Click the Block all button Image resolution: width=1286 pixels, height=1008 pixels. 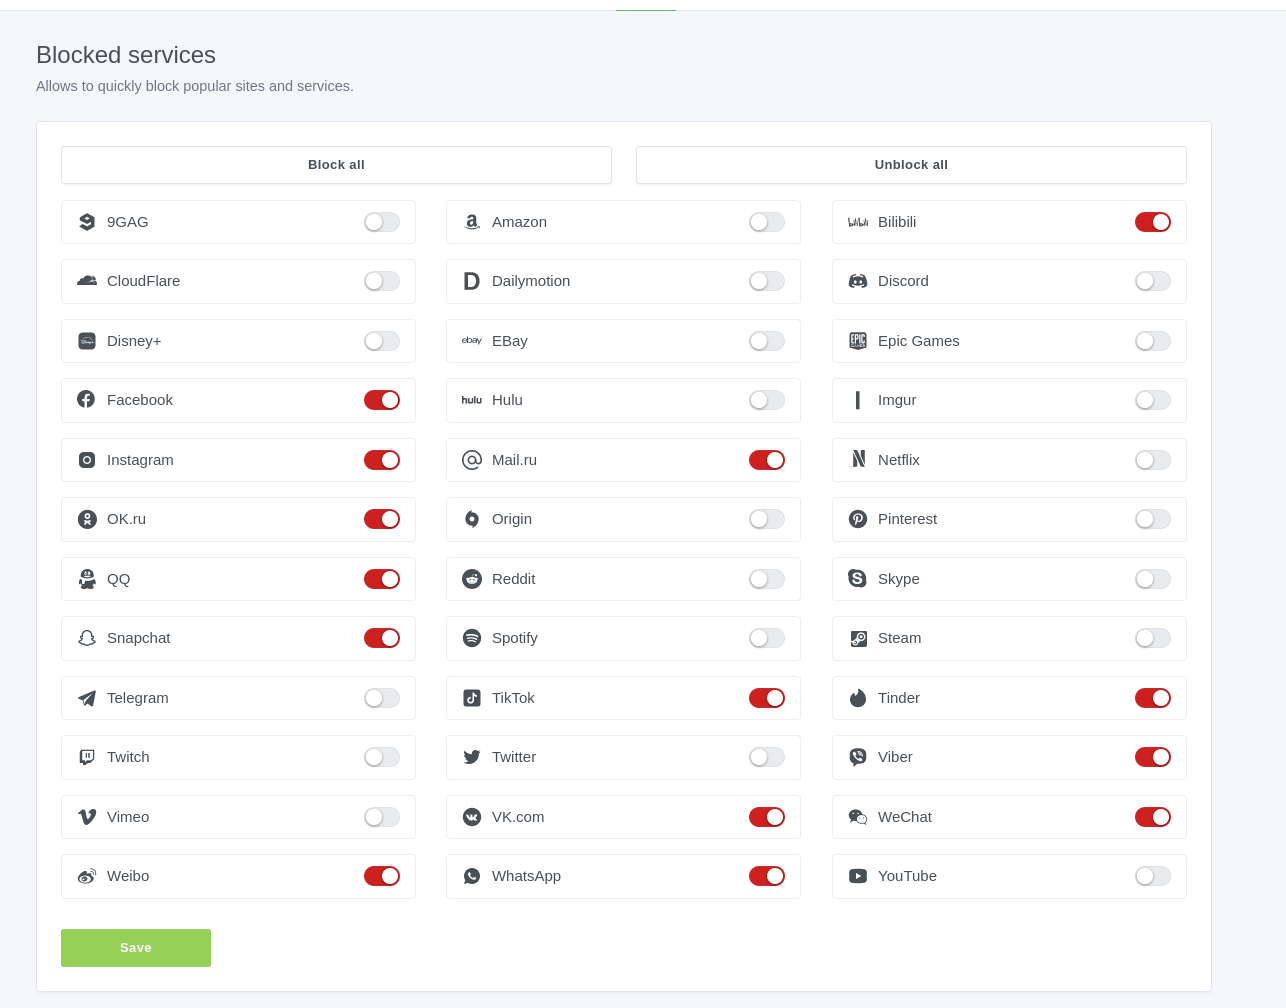pyautogui.click(x=336, y=165)
